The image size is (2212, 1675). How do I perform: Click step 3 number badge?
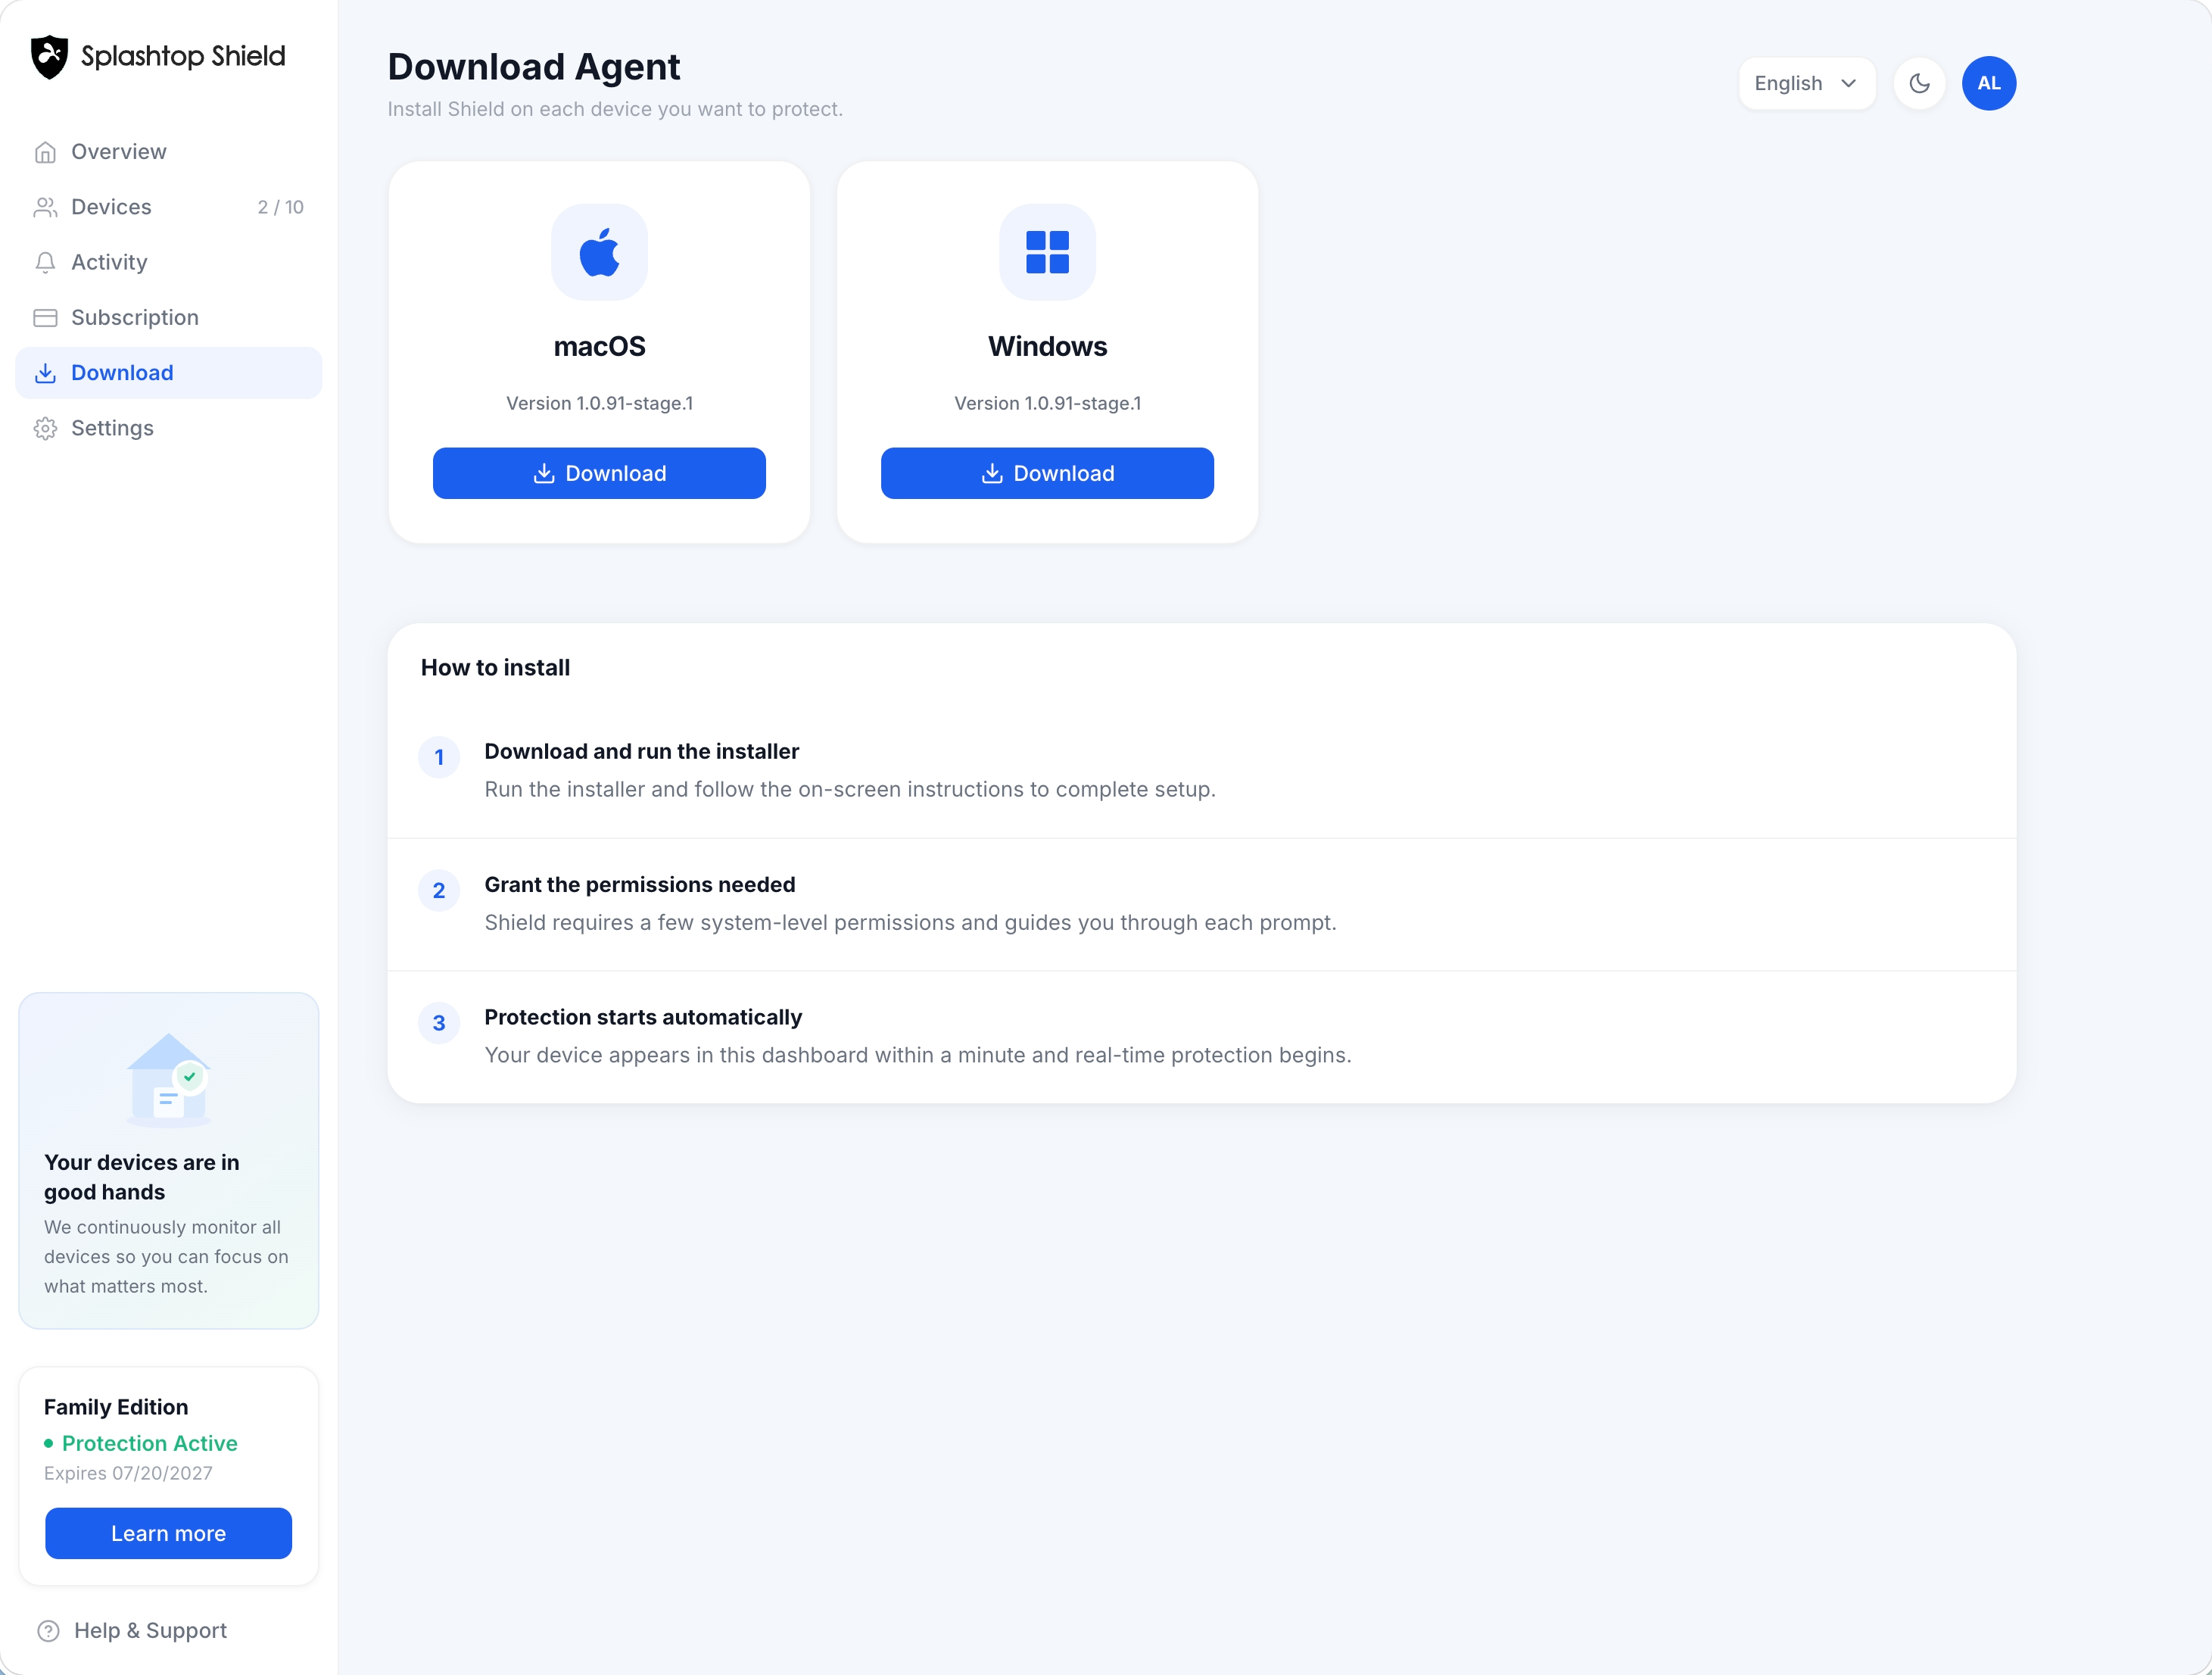pos(439,1023)
